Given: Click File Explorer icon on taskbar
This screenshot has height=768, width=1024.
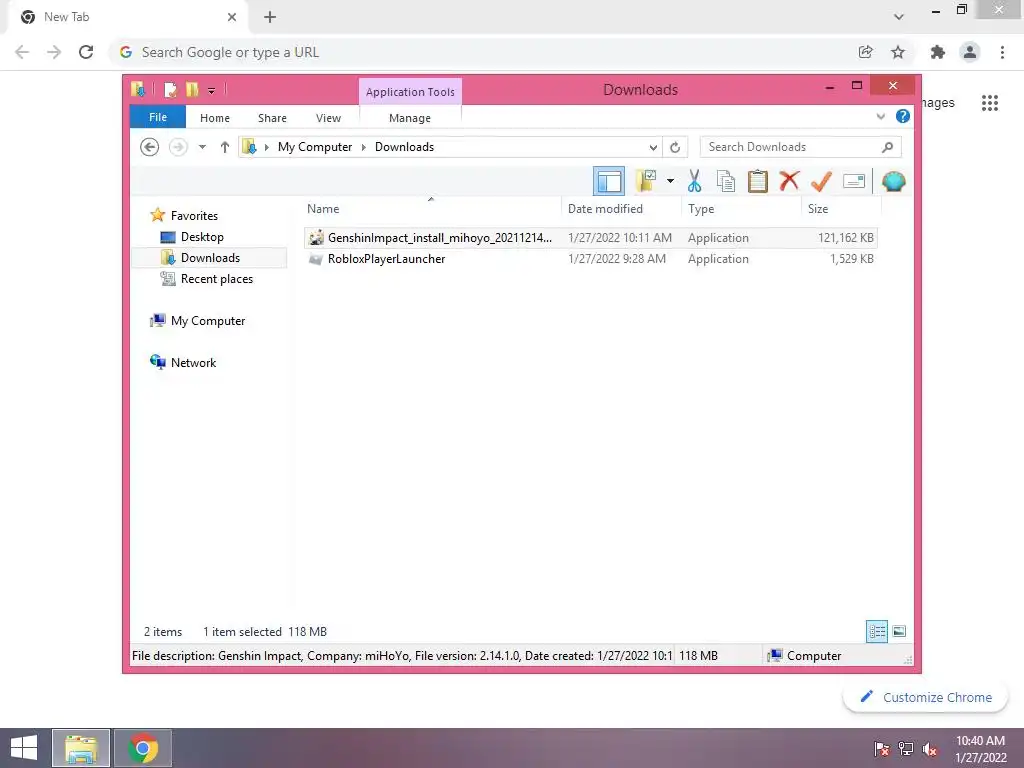Looking at the screenshot, I should [x=81, y=748].
